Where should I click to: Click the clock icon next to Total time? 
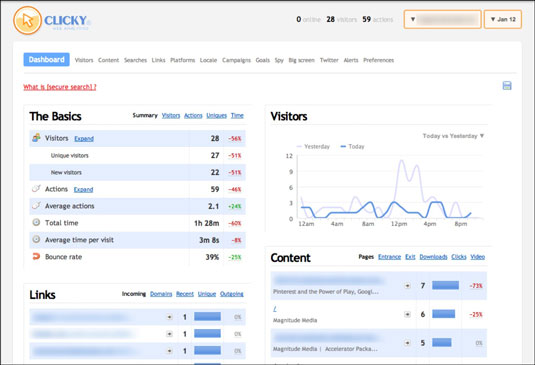pos(36,222)
